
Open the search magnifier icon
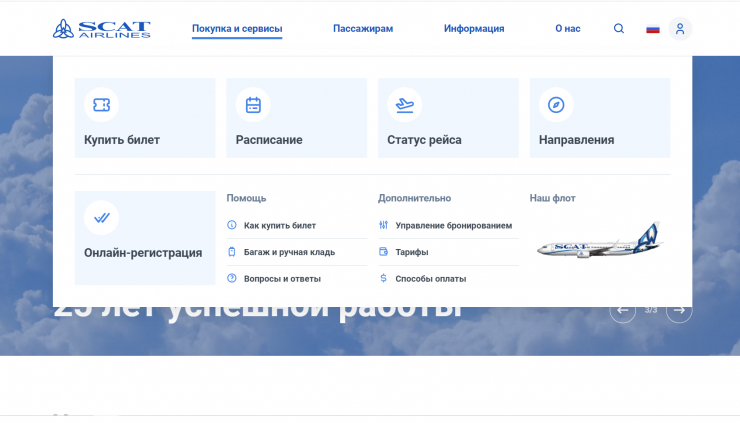click(618, 29)
